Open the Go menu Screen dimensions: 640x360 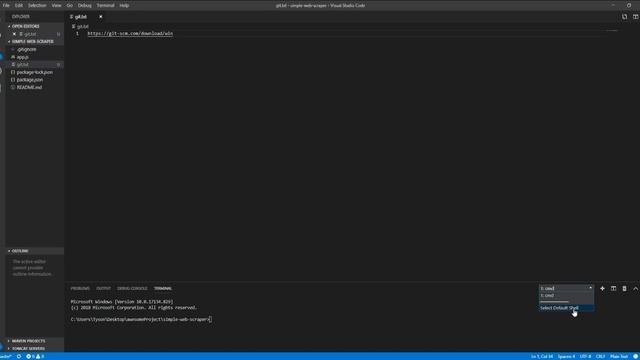(70, 5)
